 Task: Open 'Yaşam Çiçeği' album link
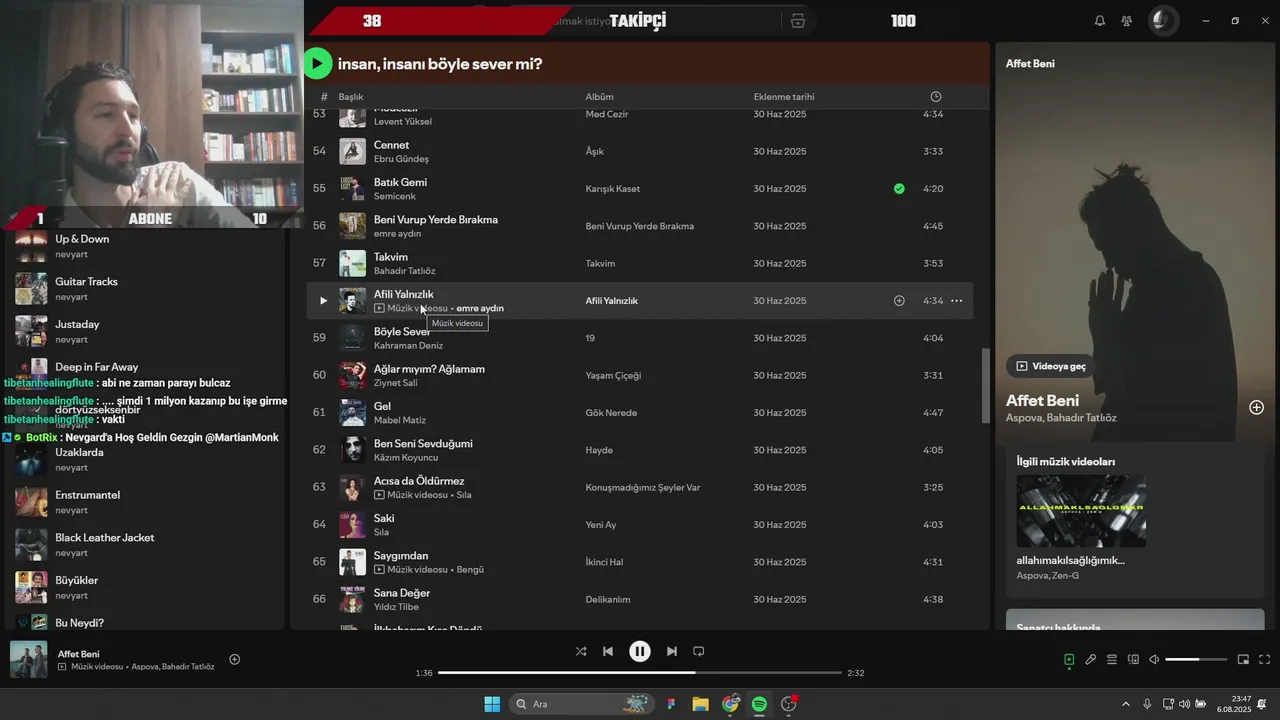613,376
